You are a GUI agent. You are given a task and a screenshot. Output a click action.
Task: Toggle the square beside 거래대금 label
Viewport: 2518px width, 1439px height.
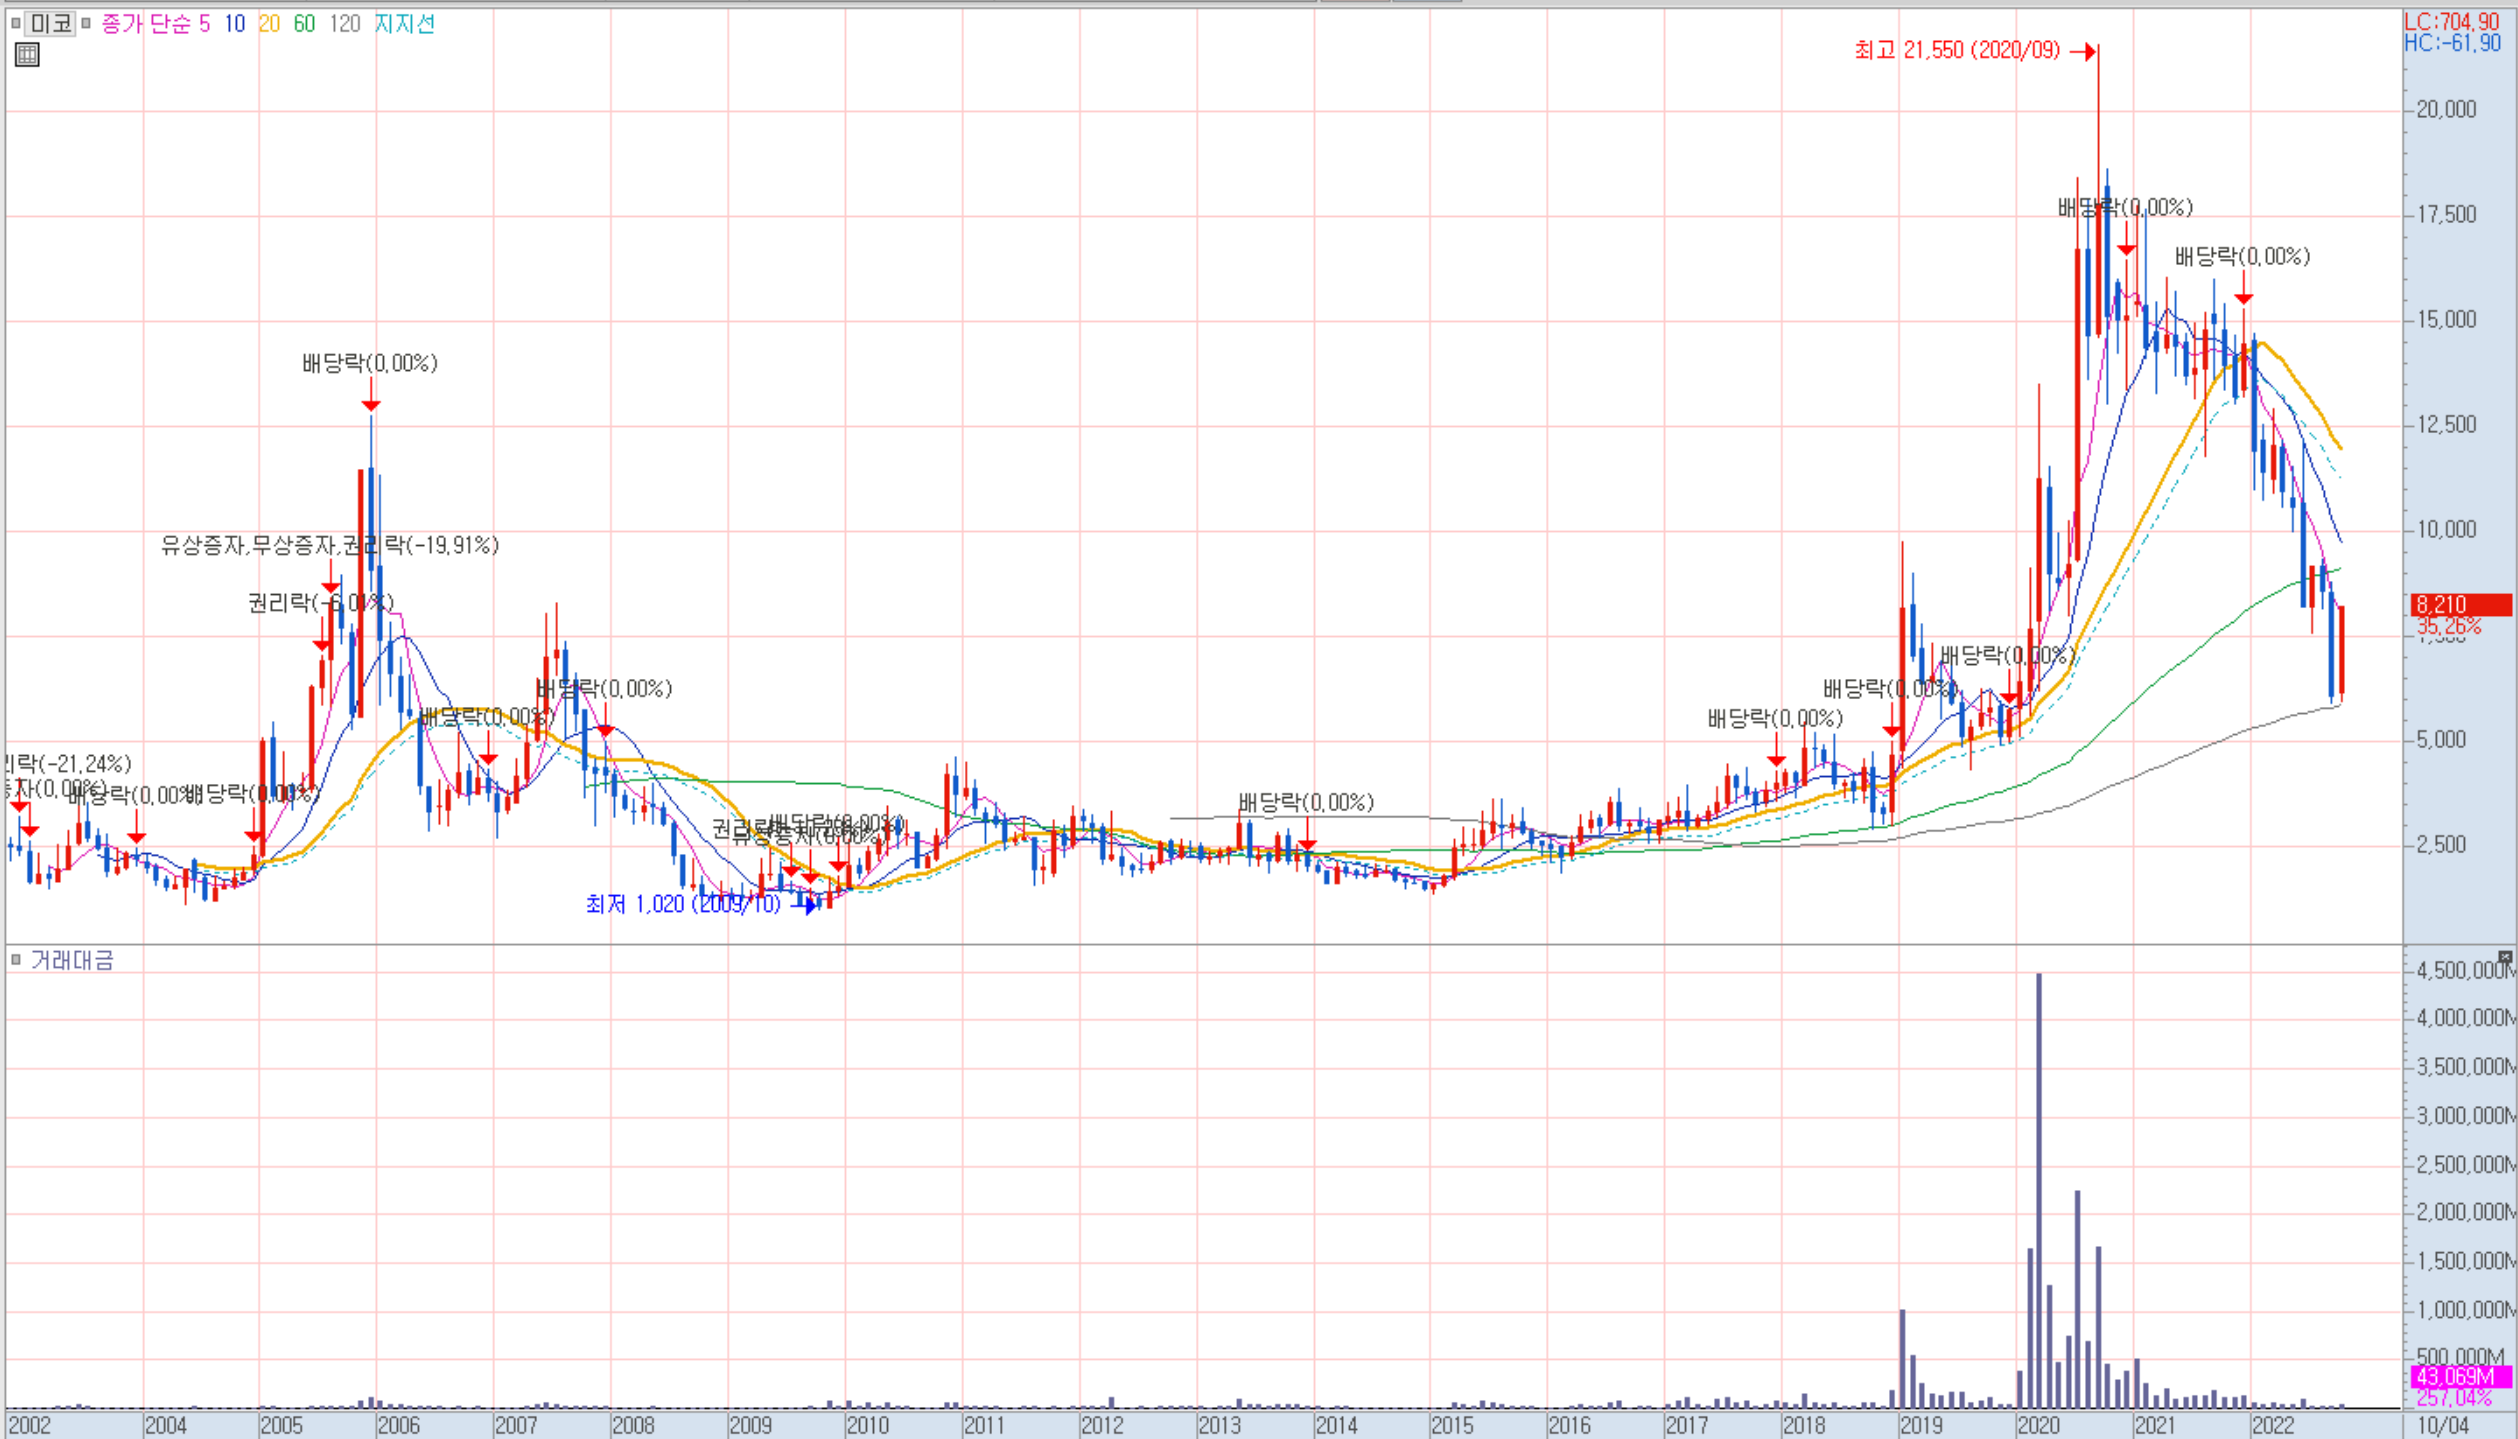pos(15,960)
